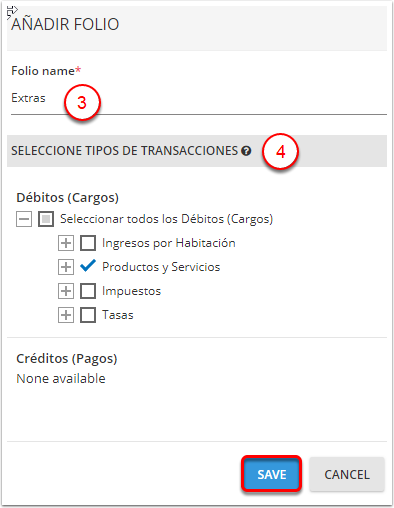The width and height of the screenshot is (394, 508).
Task: Click the red step 4 marker
Action: click(280, 152)
